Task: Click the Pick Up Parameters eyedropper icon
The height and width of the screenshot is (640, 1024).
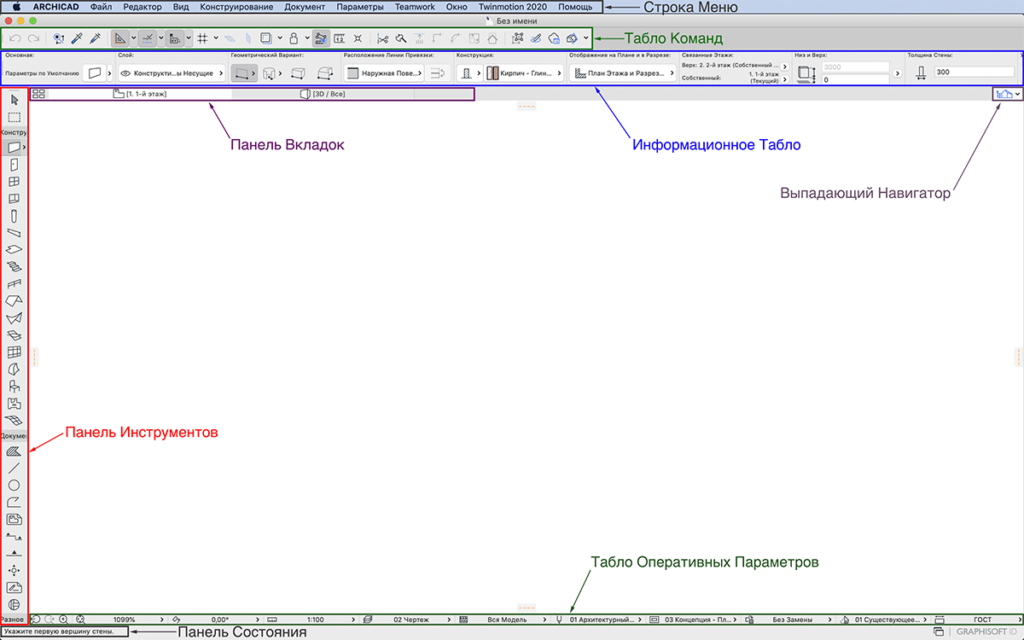Action: [76, 38]
